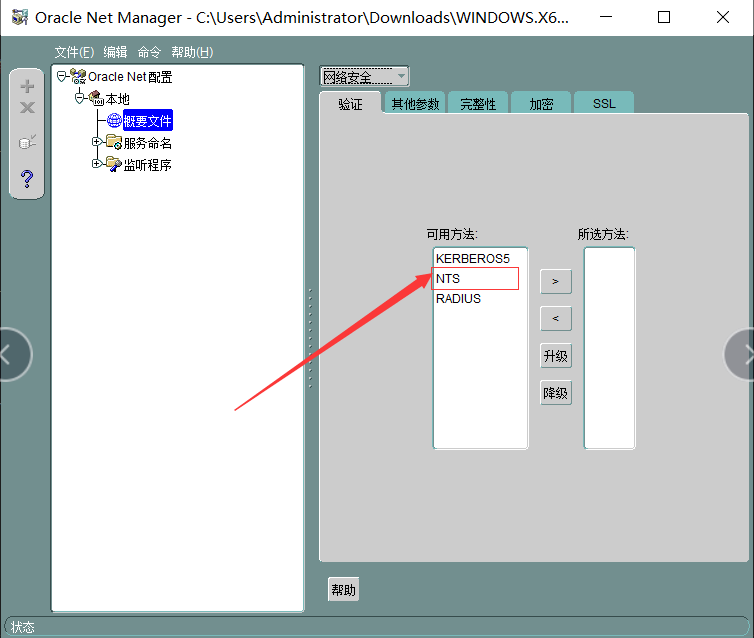Click the next image arrow on right edge
The width and height of the screenshot is (754, 638).
point(741,355)
